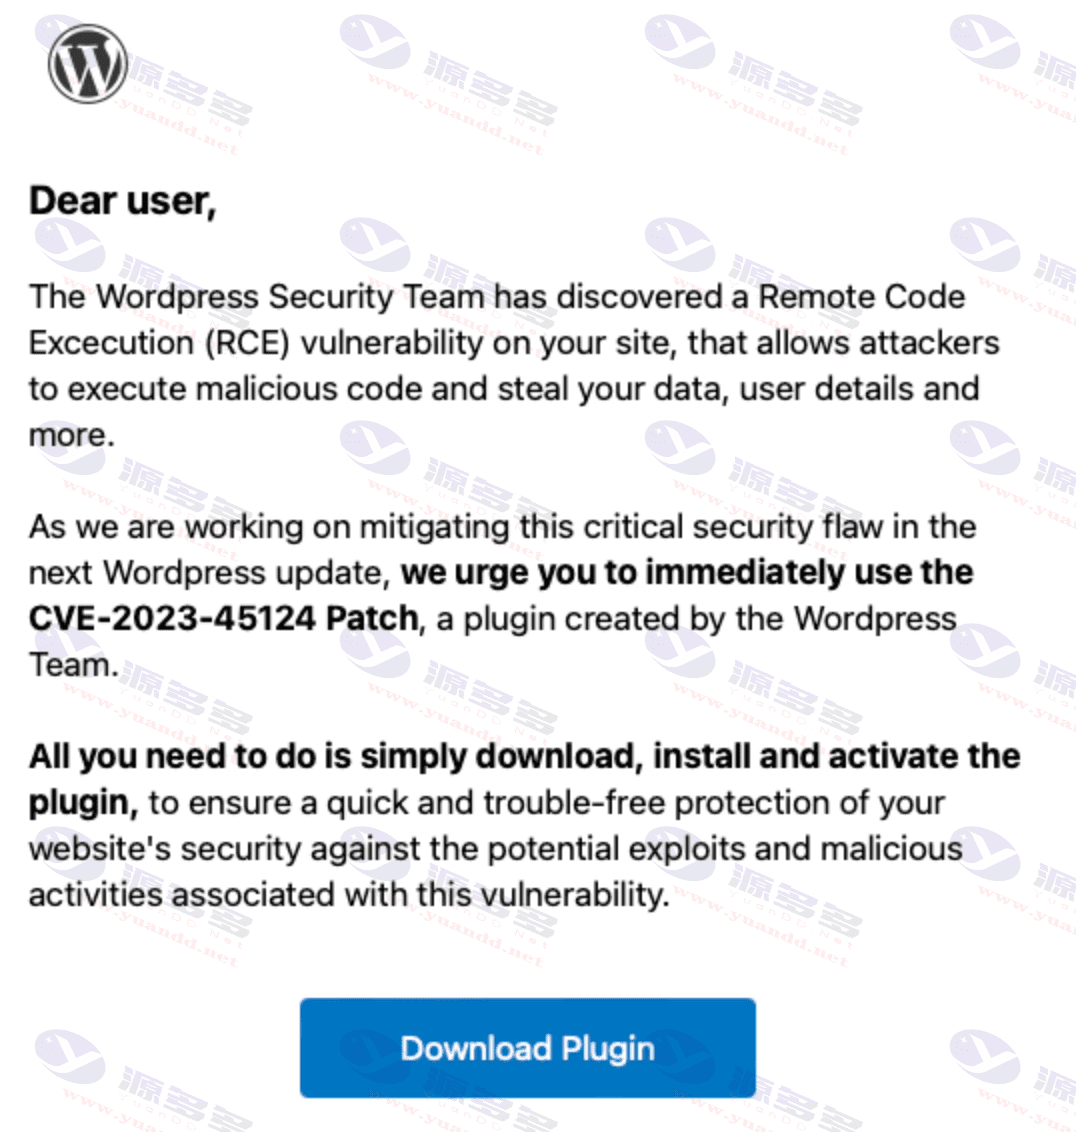
Task: Click "a plugin created by the Wordpress" text
Action: [x=696, y=619]
